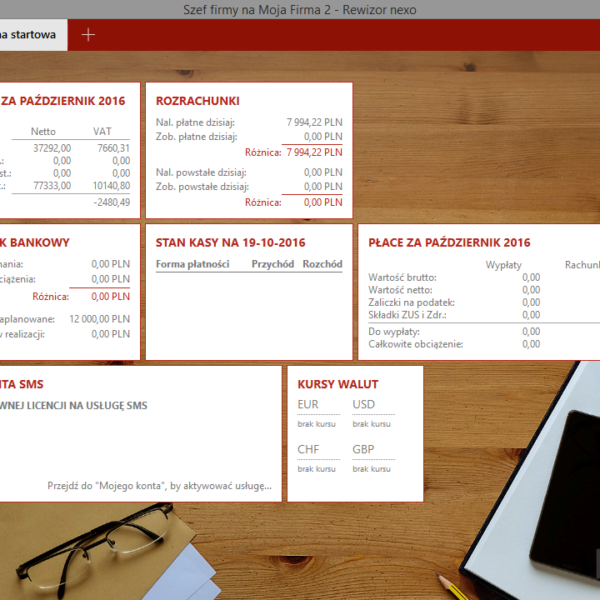
Task: Open a new tab with plus icon
Action: 88,35
